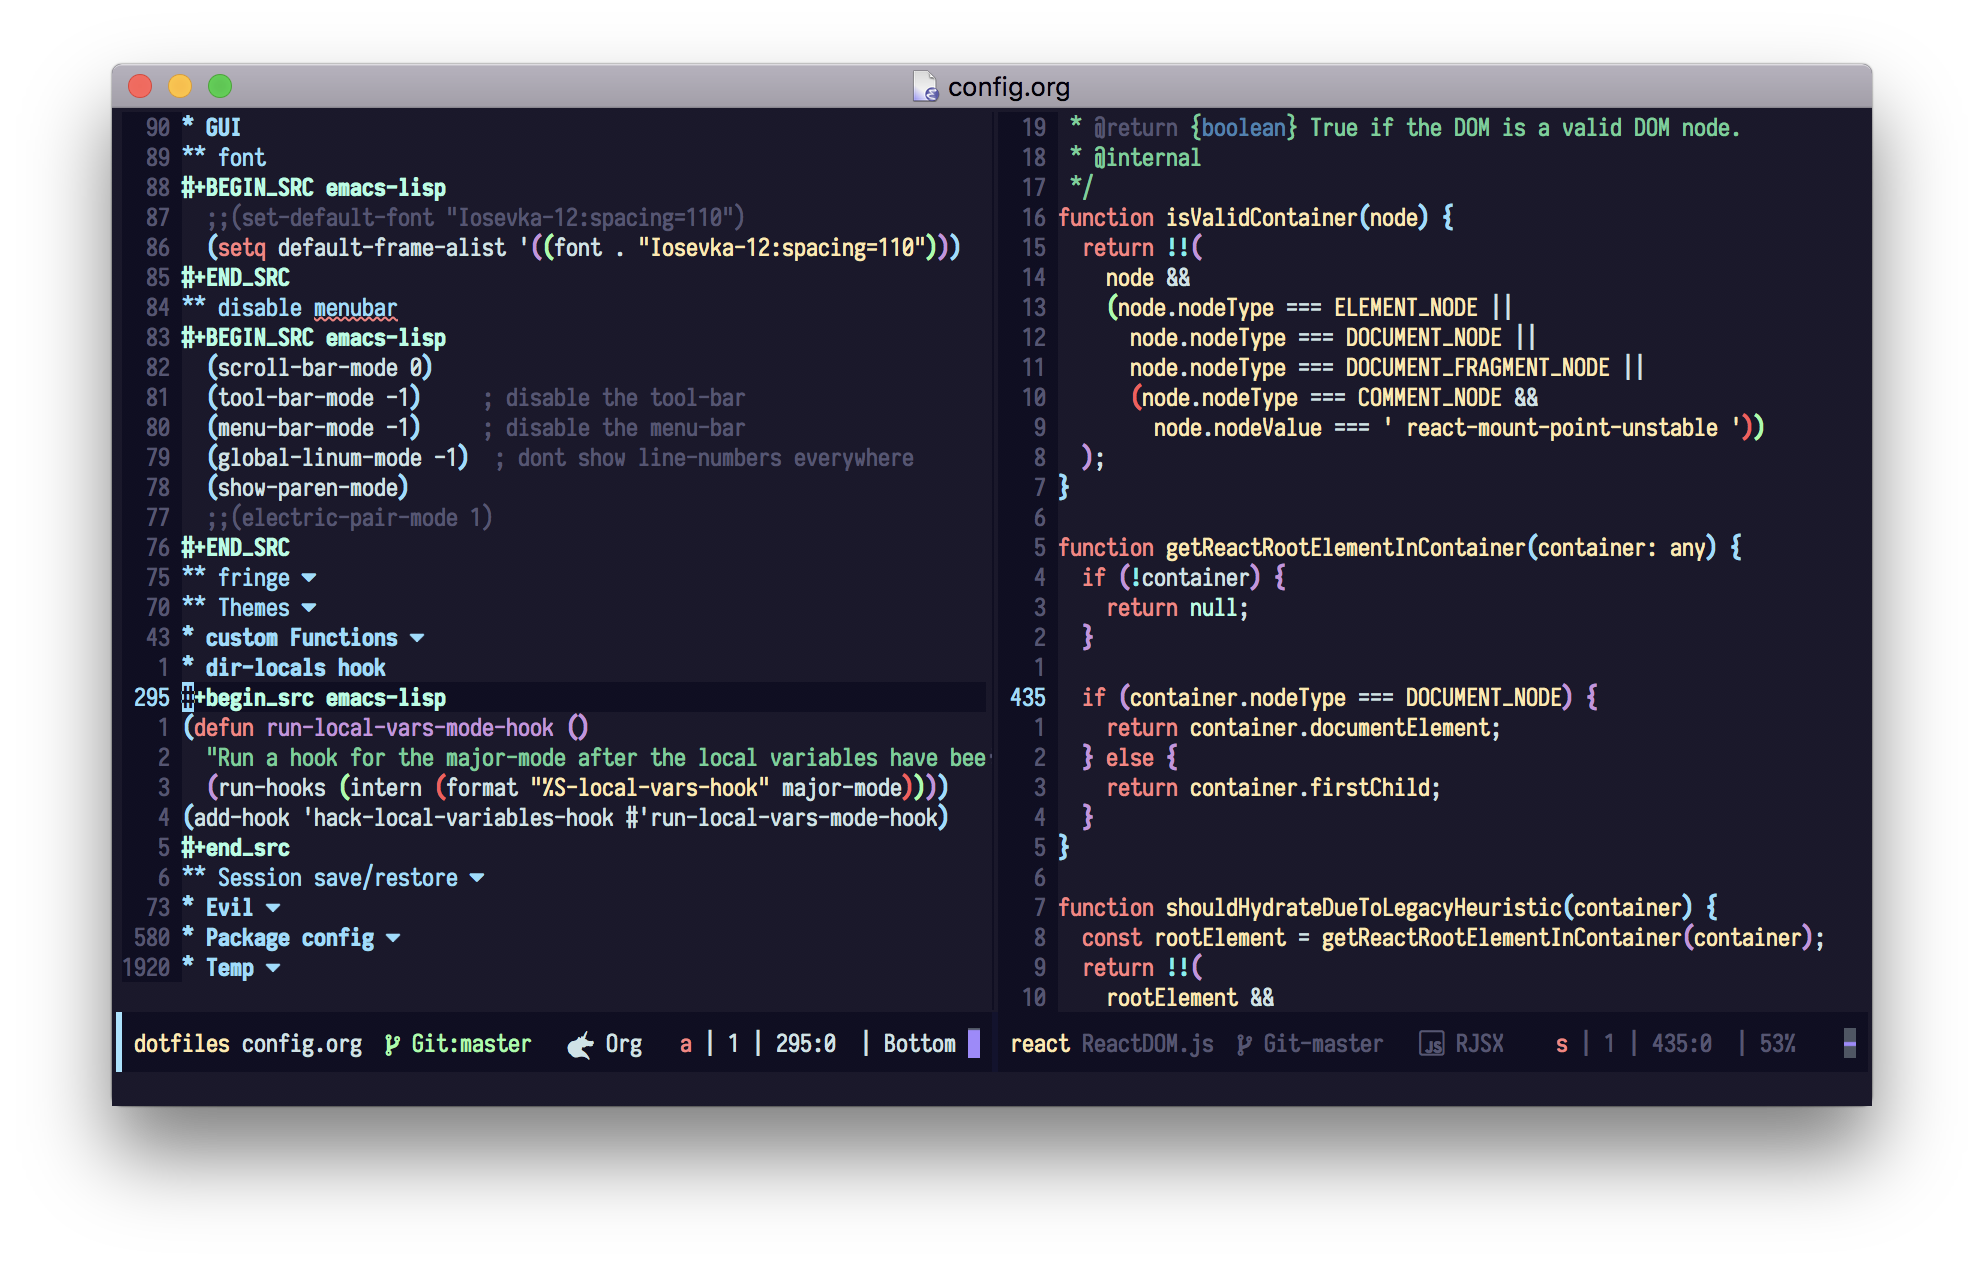
Task: Click the Org mode unicorn icon
Action: coord(580,1045)
